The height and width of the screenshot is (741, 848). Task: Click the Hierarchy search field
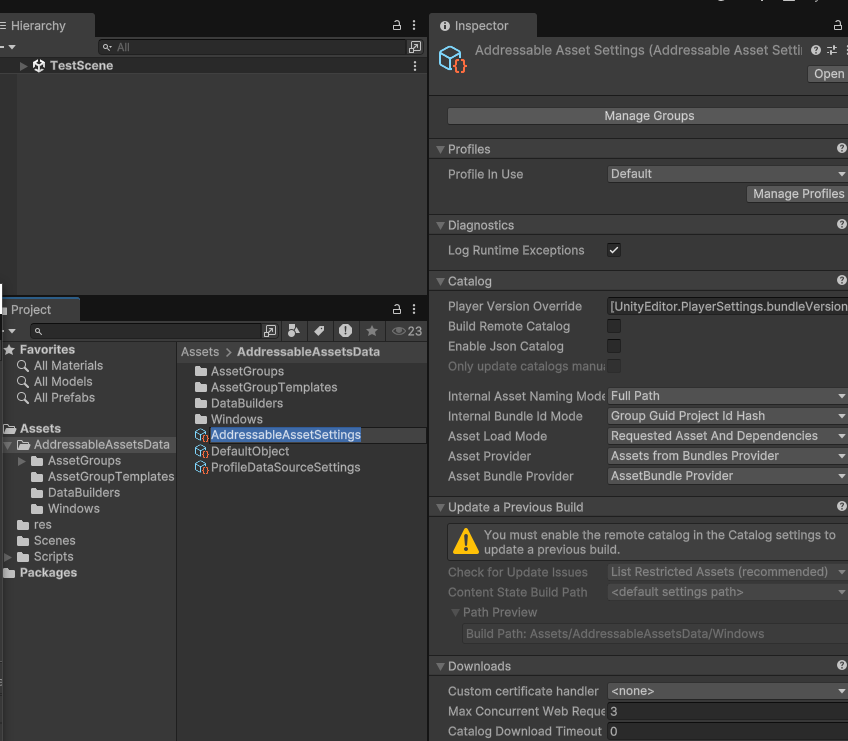(x=251, y=47)
